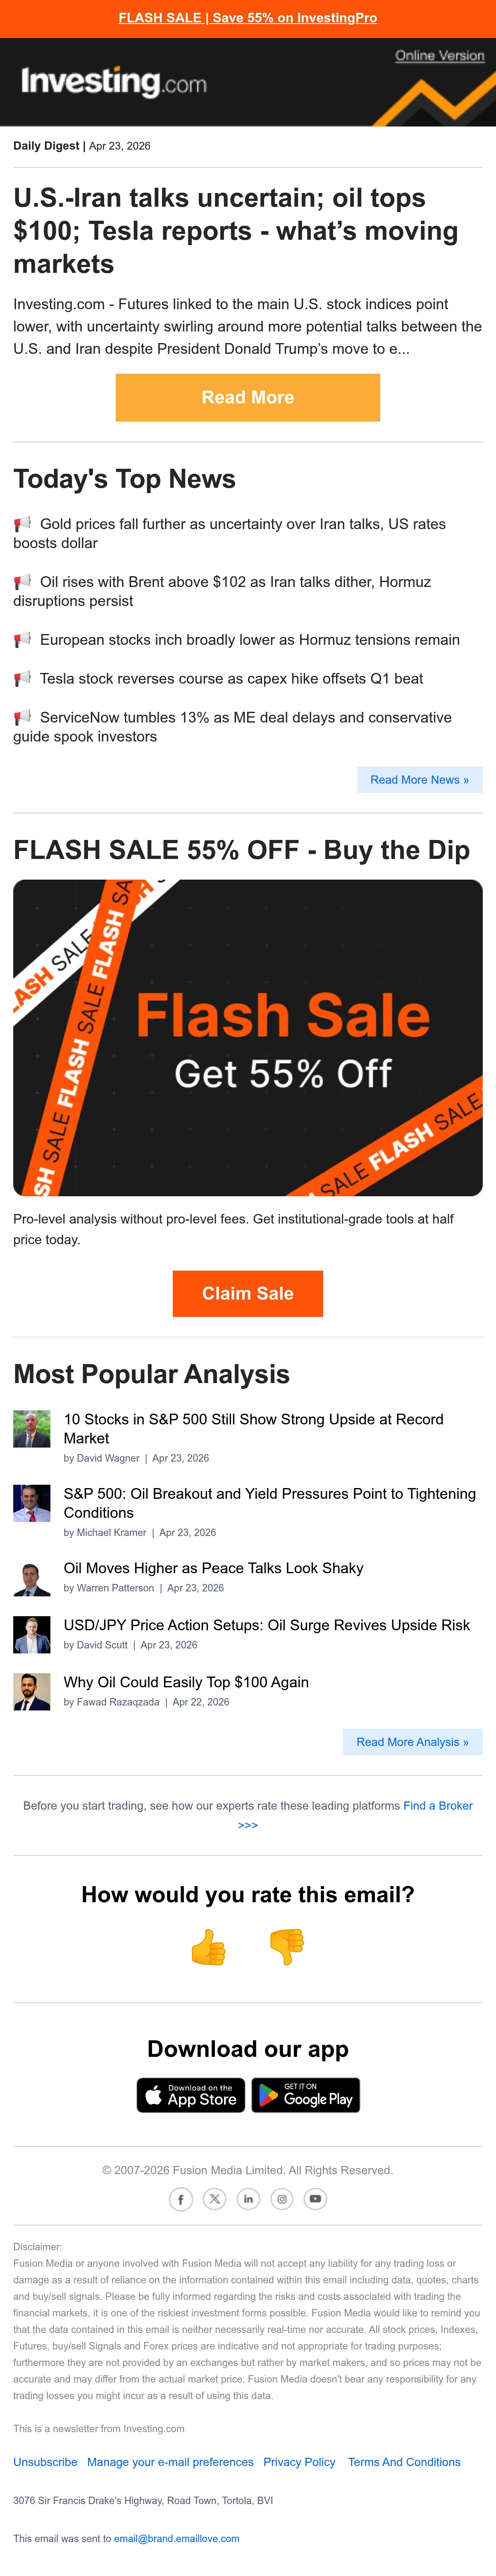
Task: Open Manage your e-mail preferences
Action: coord(170,2462)
